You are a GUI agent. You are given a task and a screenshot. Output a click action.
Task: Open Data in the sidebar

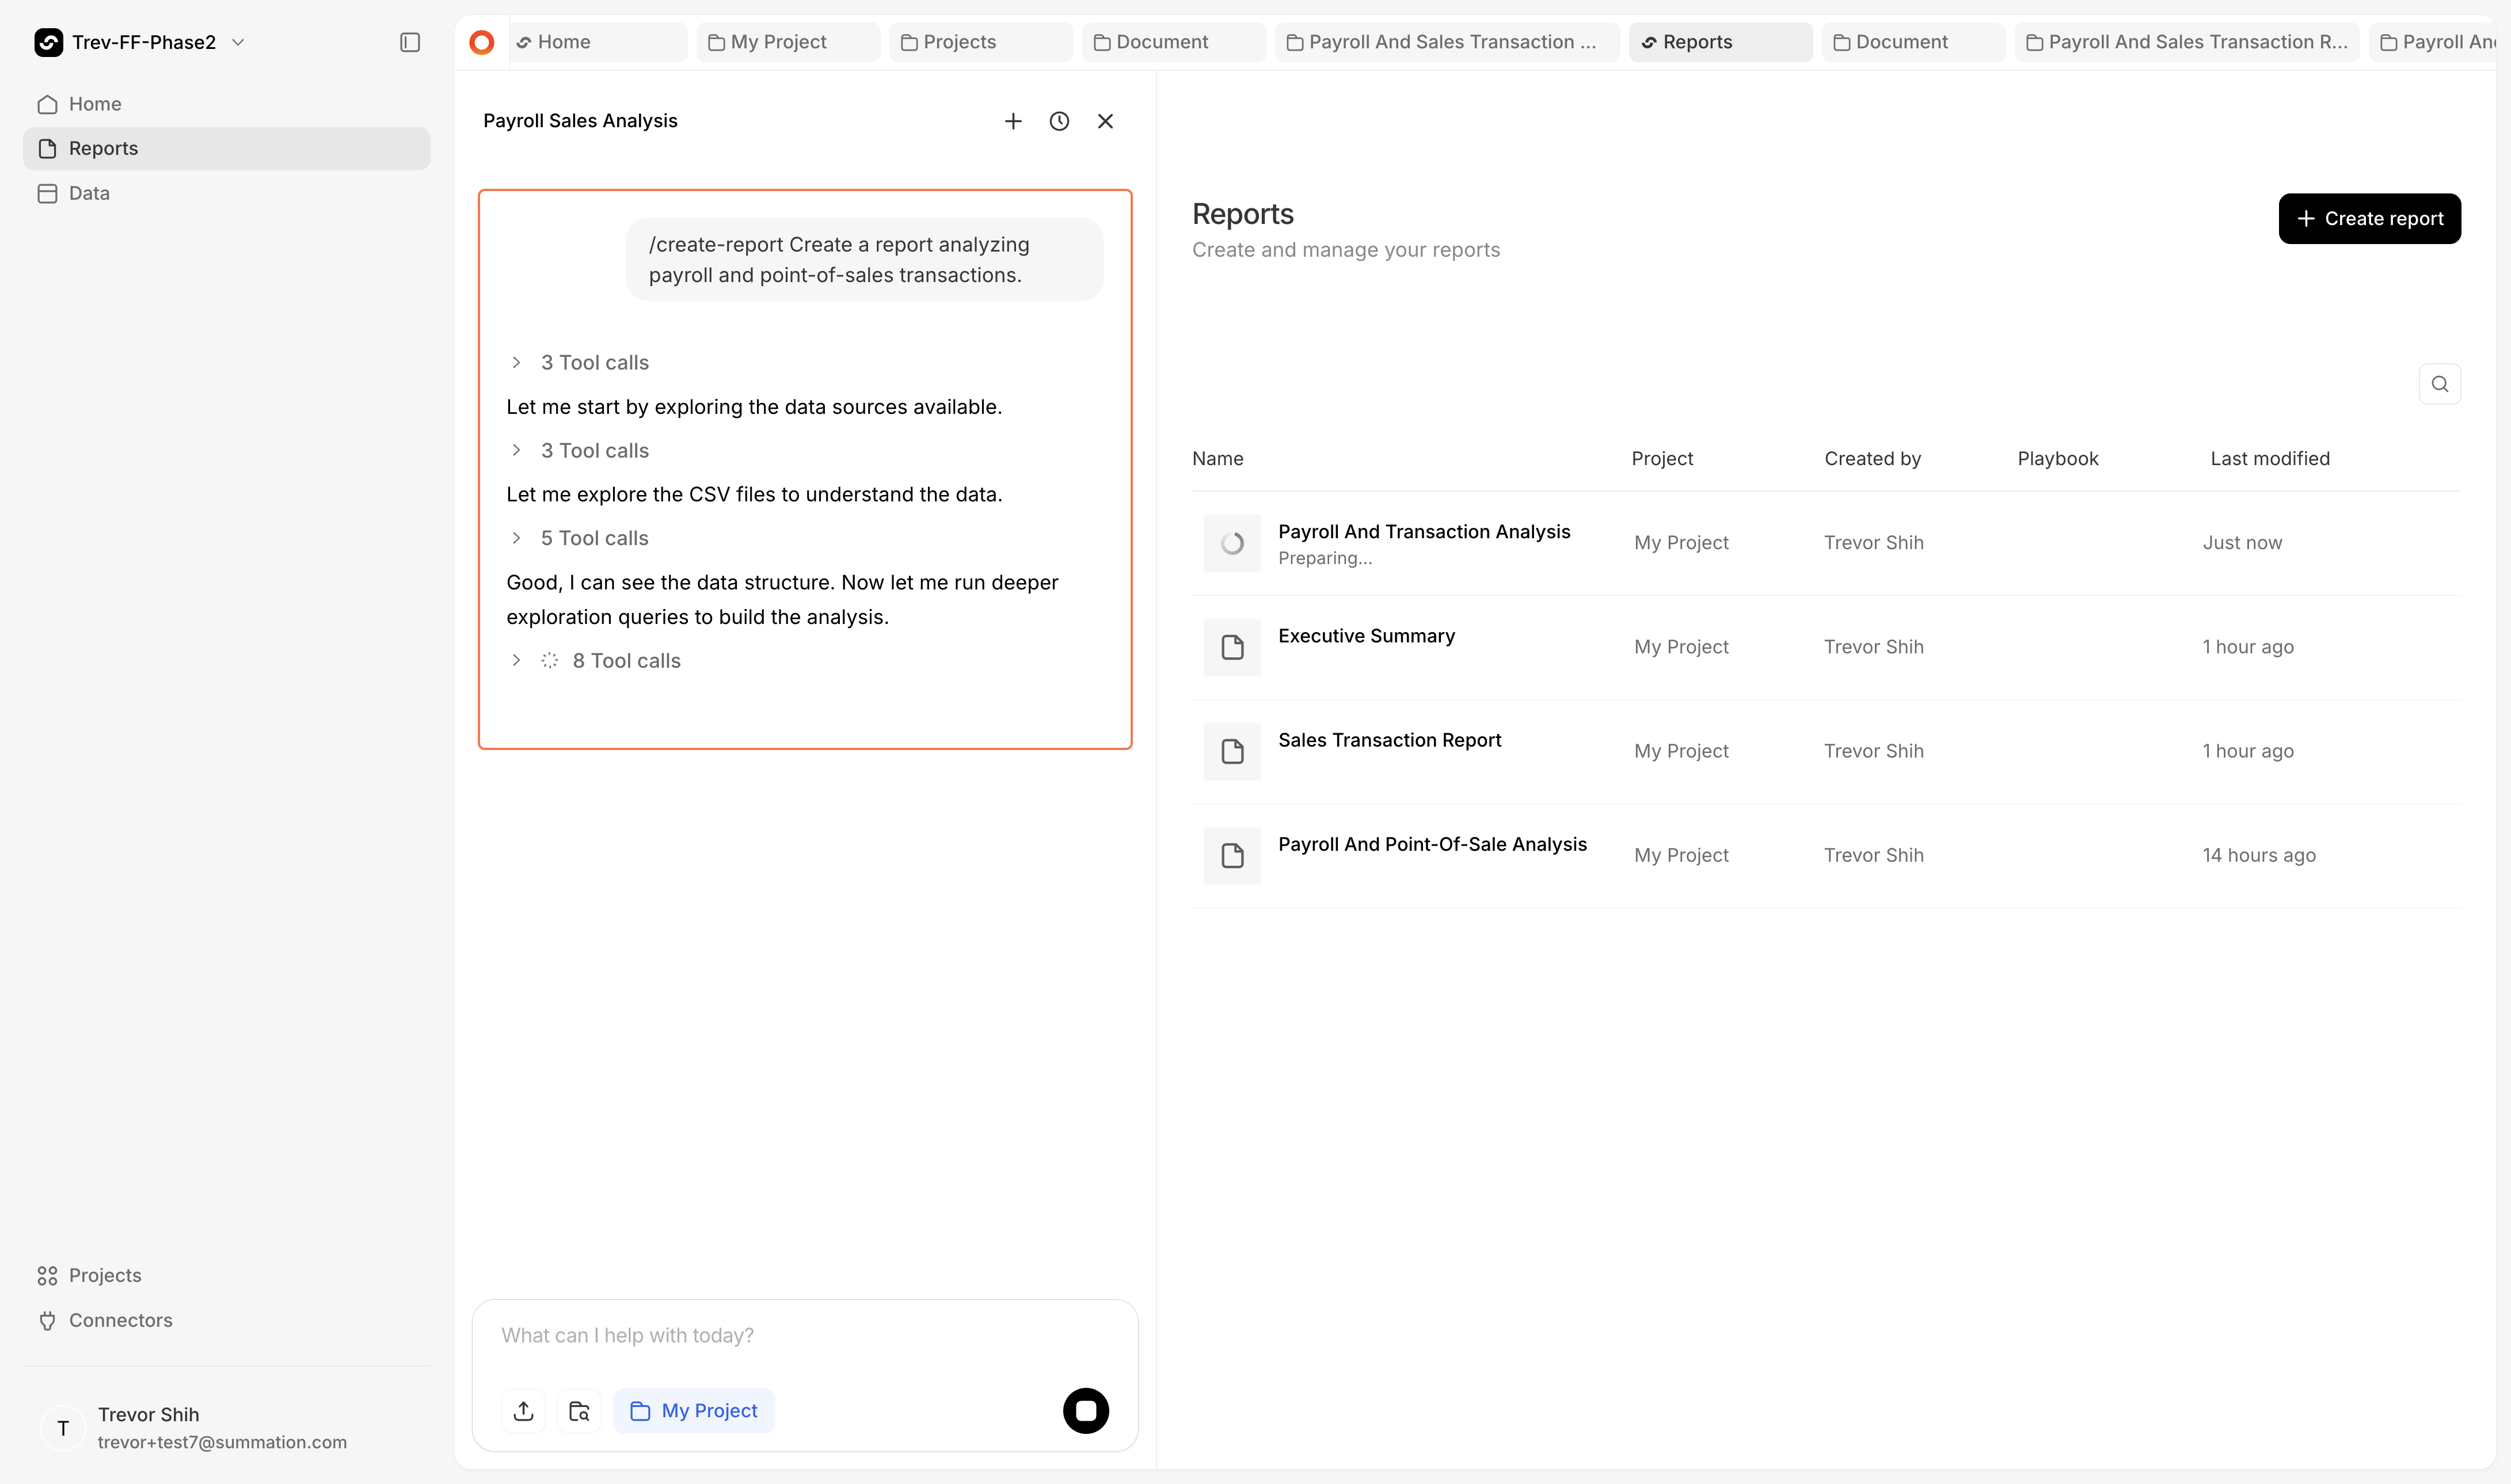227,193
